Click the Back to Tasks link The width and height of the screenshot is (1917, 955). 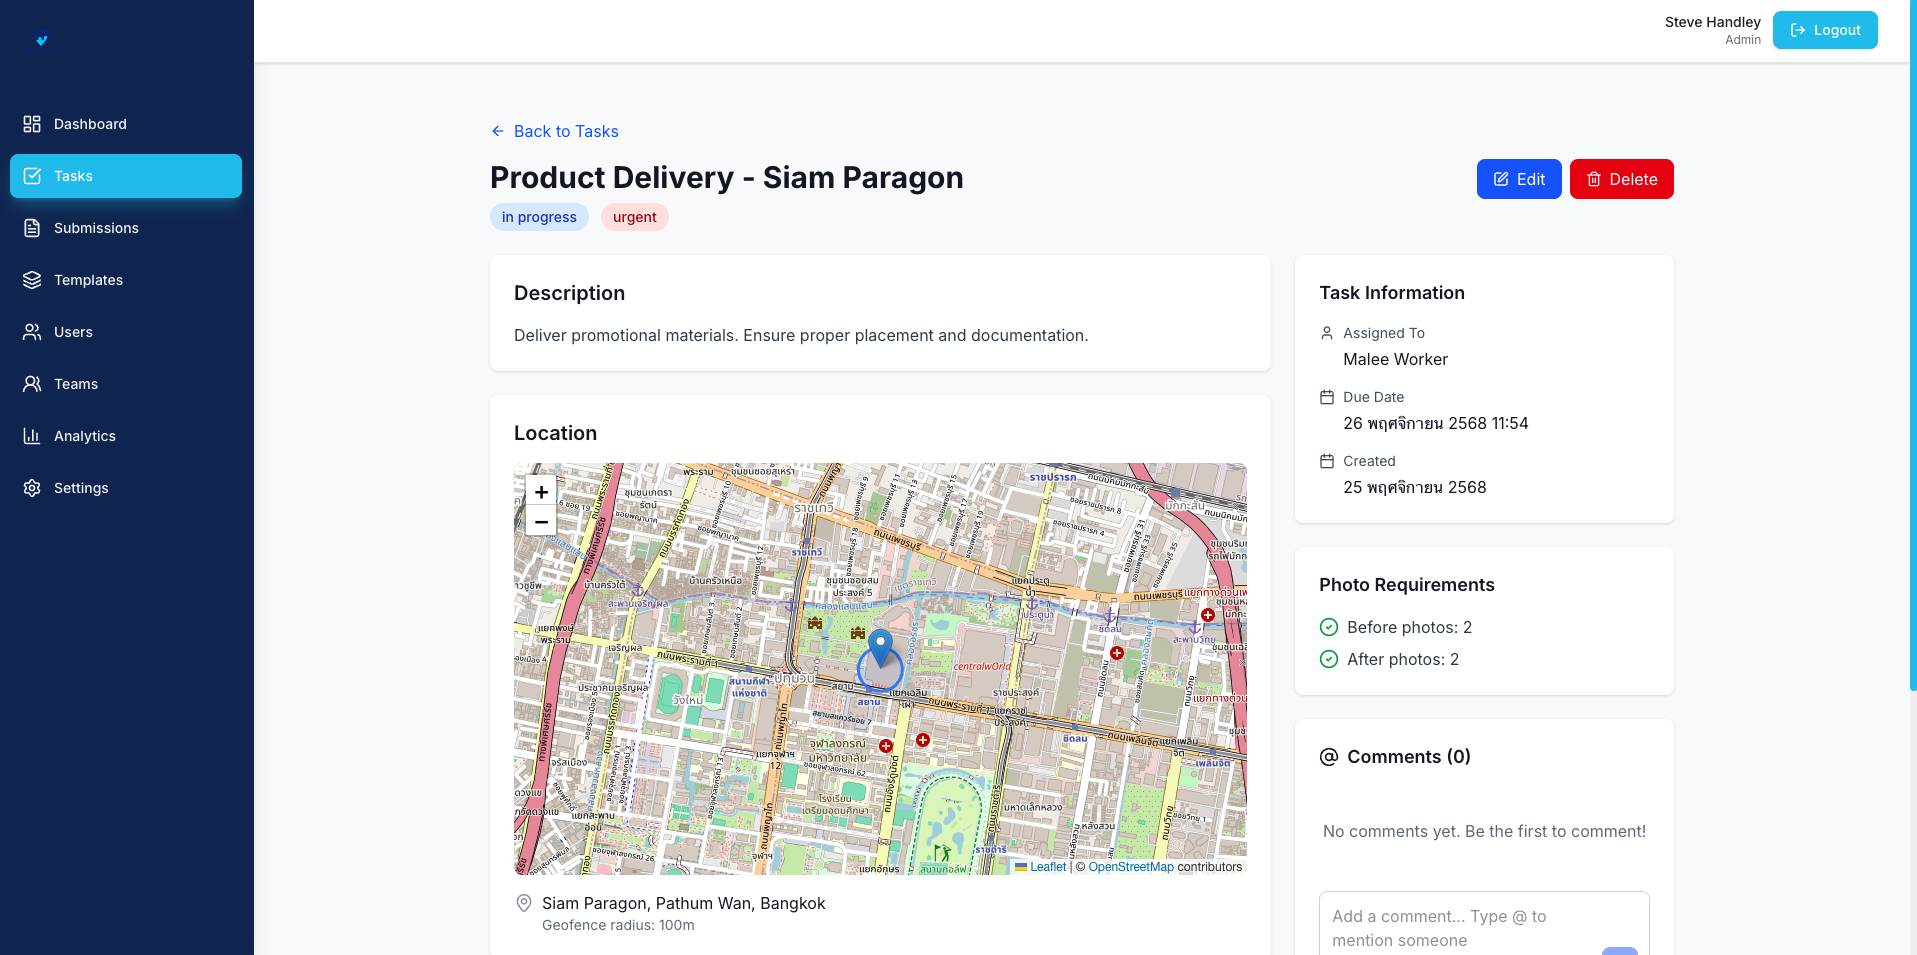pos(554,131)
